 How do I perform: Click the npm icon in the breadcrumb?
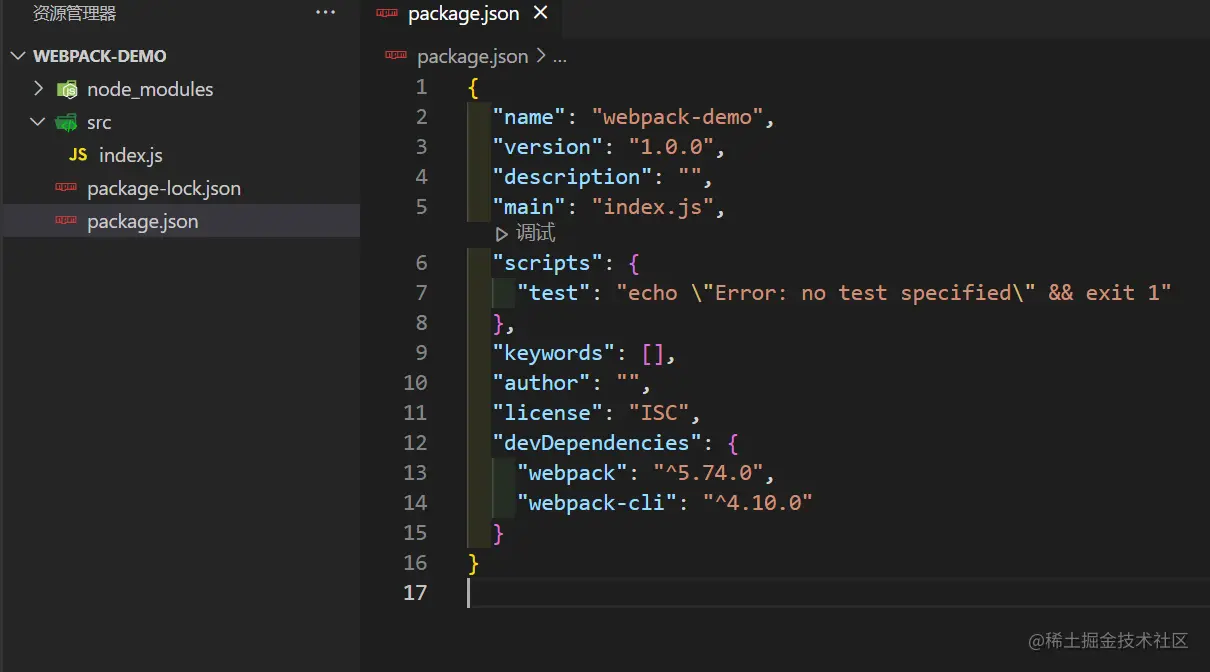click(x=397, y=56)
